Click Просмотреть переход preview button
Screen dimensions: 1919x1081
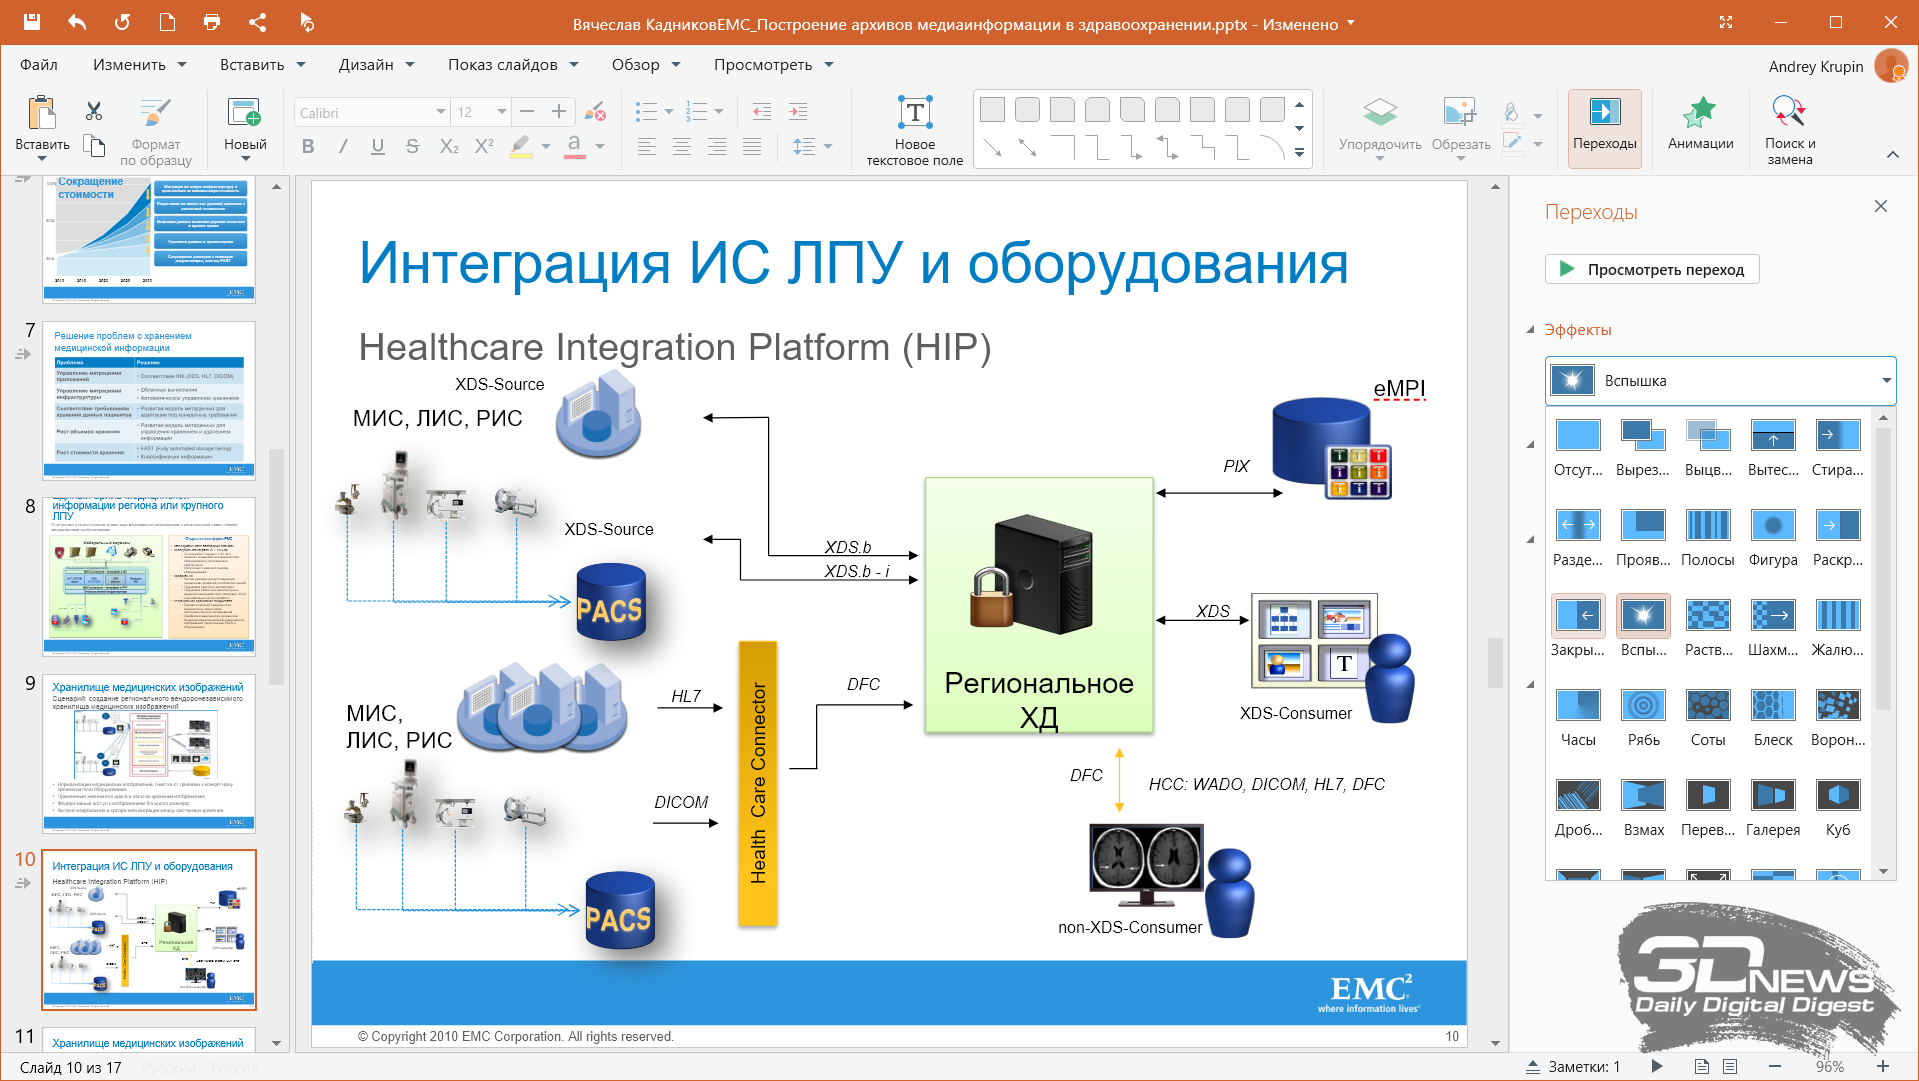click(x=1652, y=269)
